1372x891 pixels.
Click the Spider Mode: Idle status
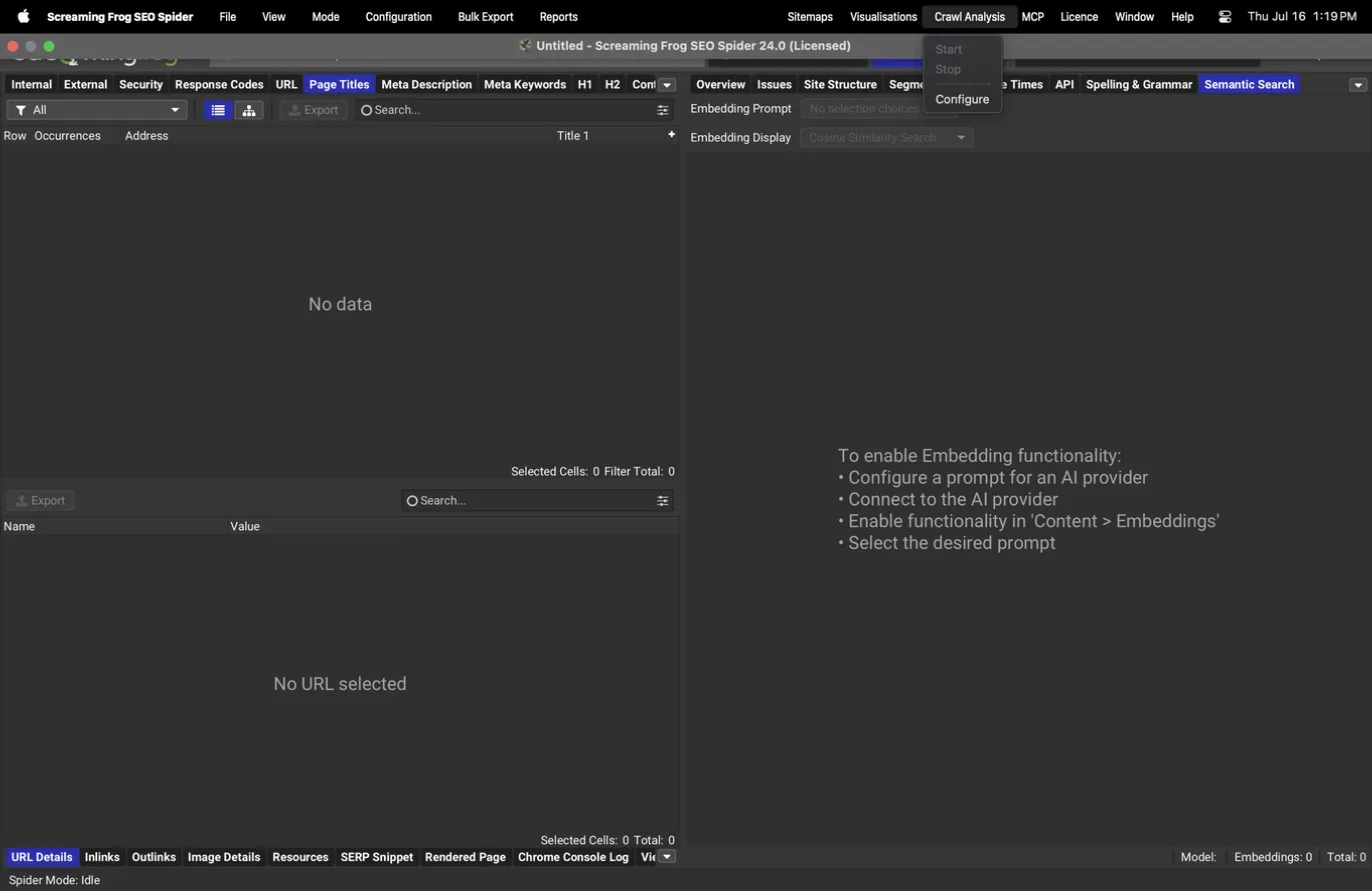(54, 880)
